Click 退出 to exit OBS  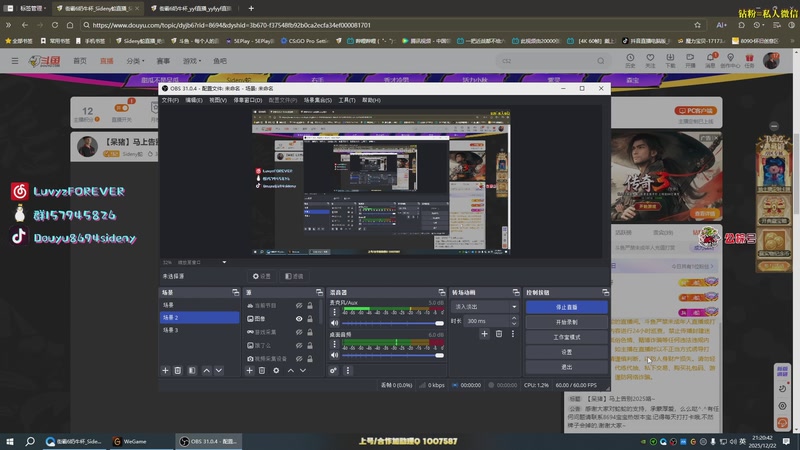(566, 367)
